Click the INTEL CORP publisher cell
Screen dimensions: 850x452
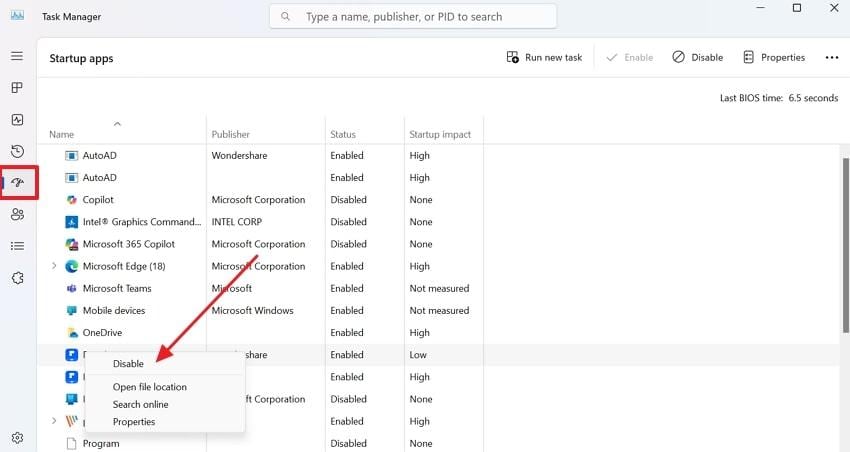[236, 222]
